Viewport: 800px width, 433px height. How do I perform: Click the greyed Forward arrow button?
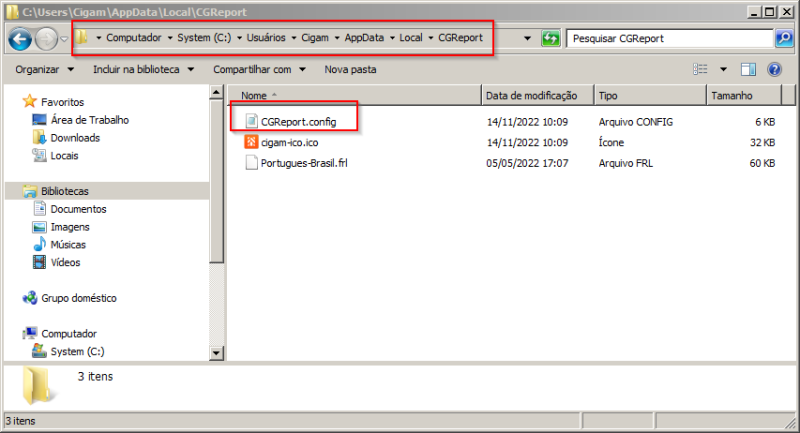pos(46,39)
